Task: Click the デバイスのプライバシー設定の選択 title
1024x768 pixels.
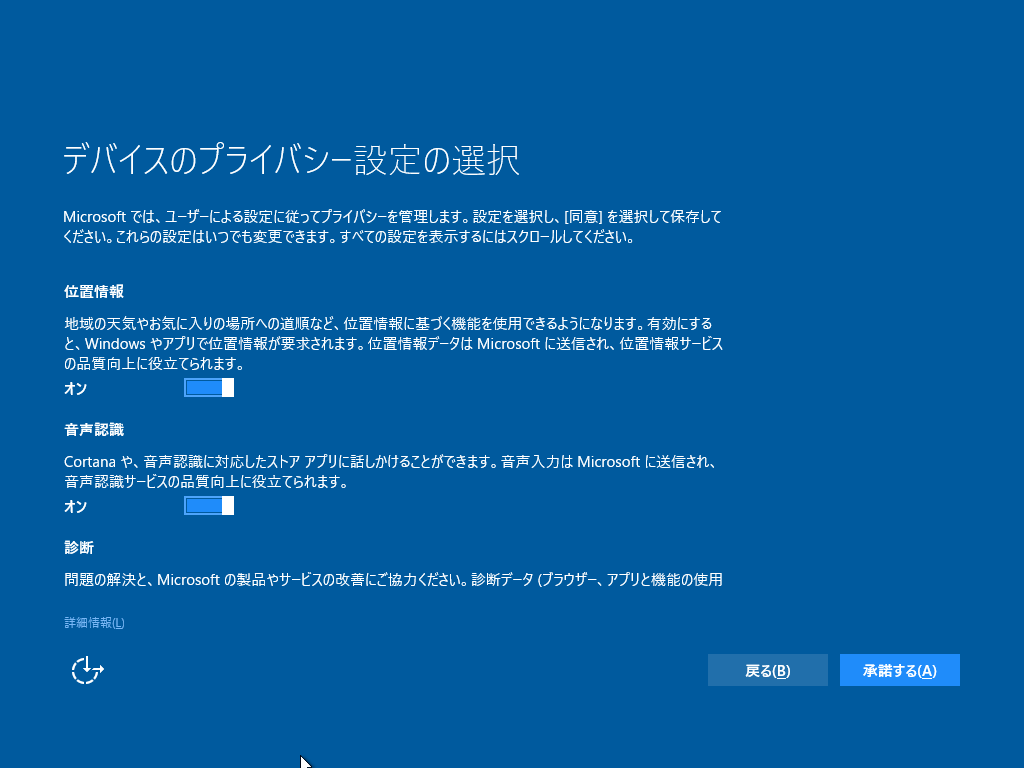Action: pyautogui.click(x=291, y=160)
